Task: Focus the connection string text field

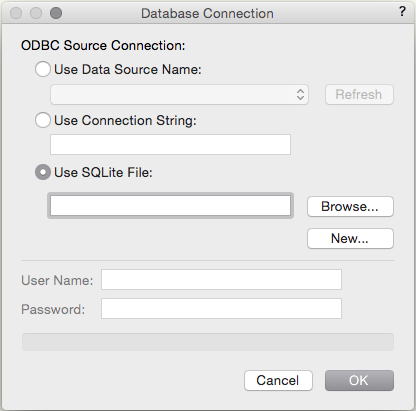Action: tap(170, 144)
